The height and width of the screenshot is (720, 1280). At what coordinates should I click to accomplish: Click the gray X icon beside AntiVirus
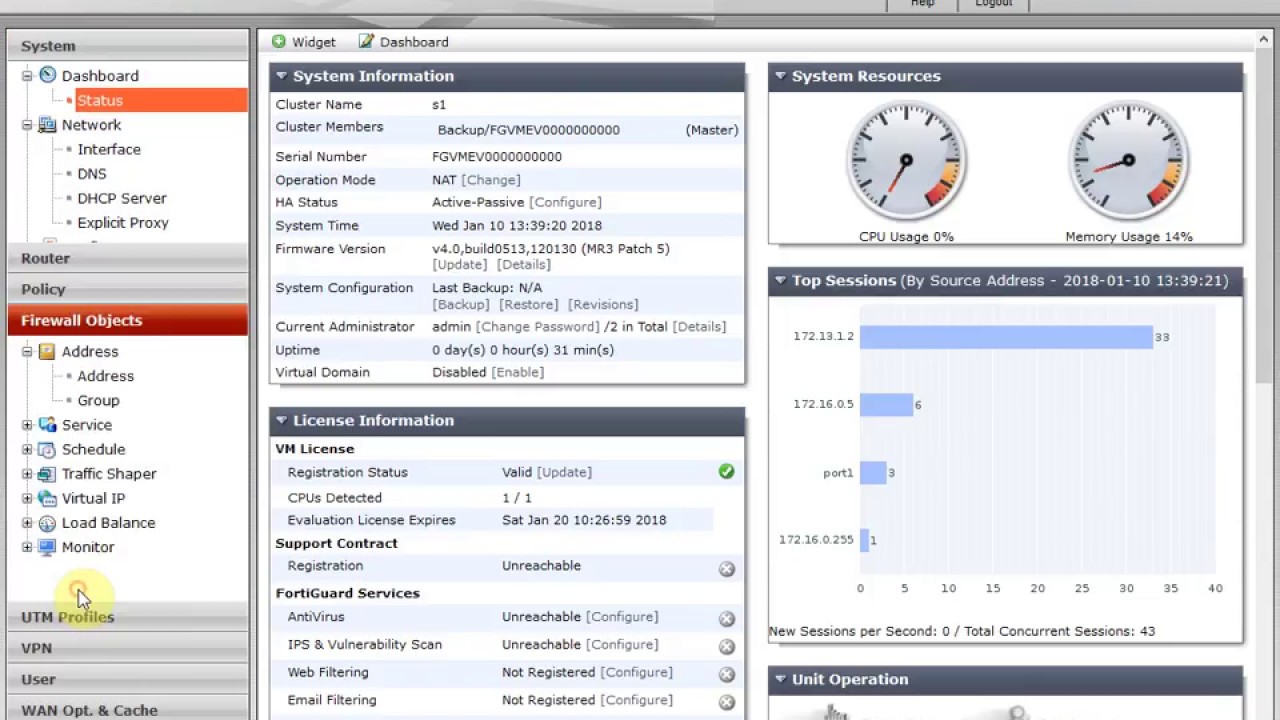(x=727, y=619)
